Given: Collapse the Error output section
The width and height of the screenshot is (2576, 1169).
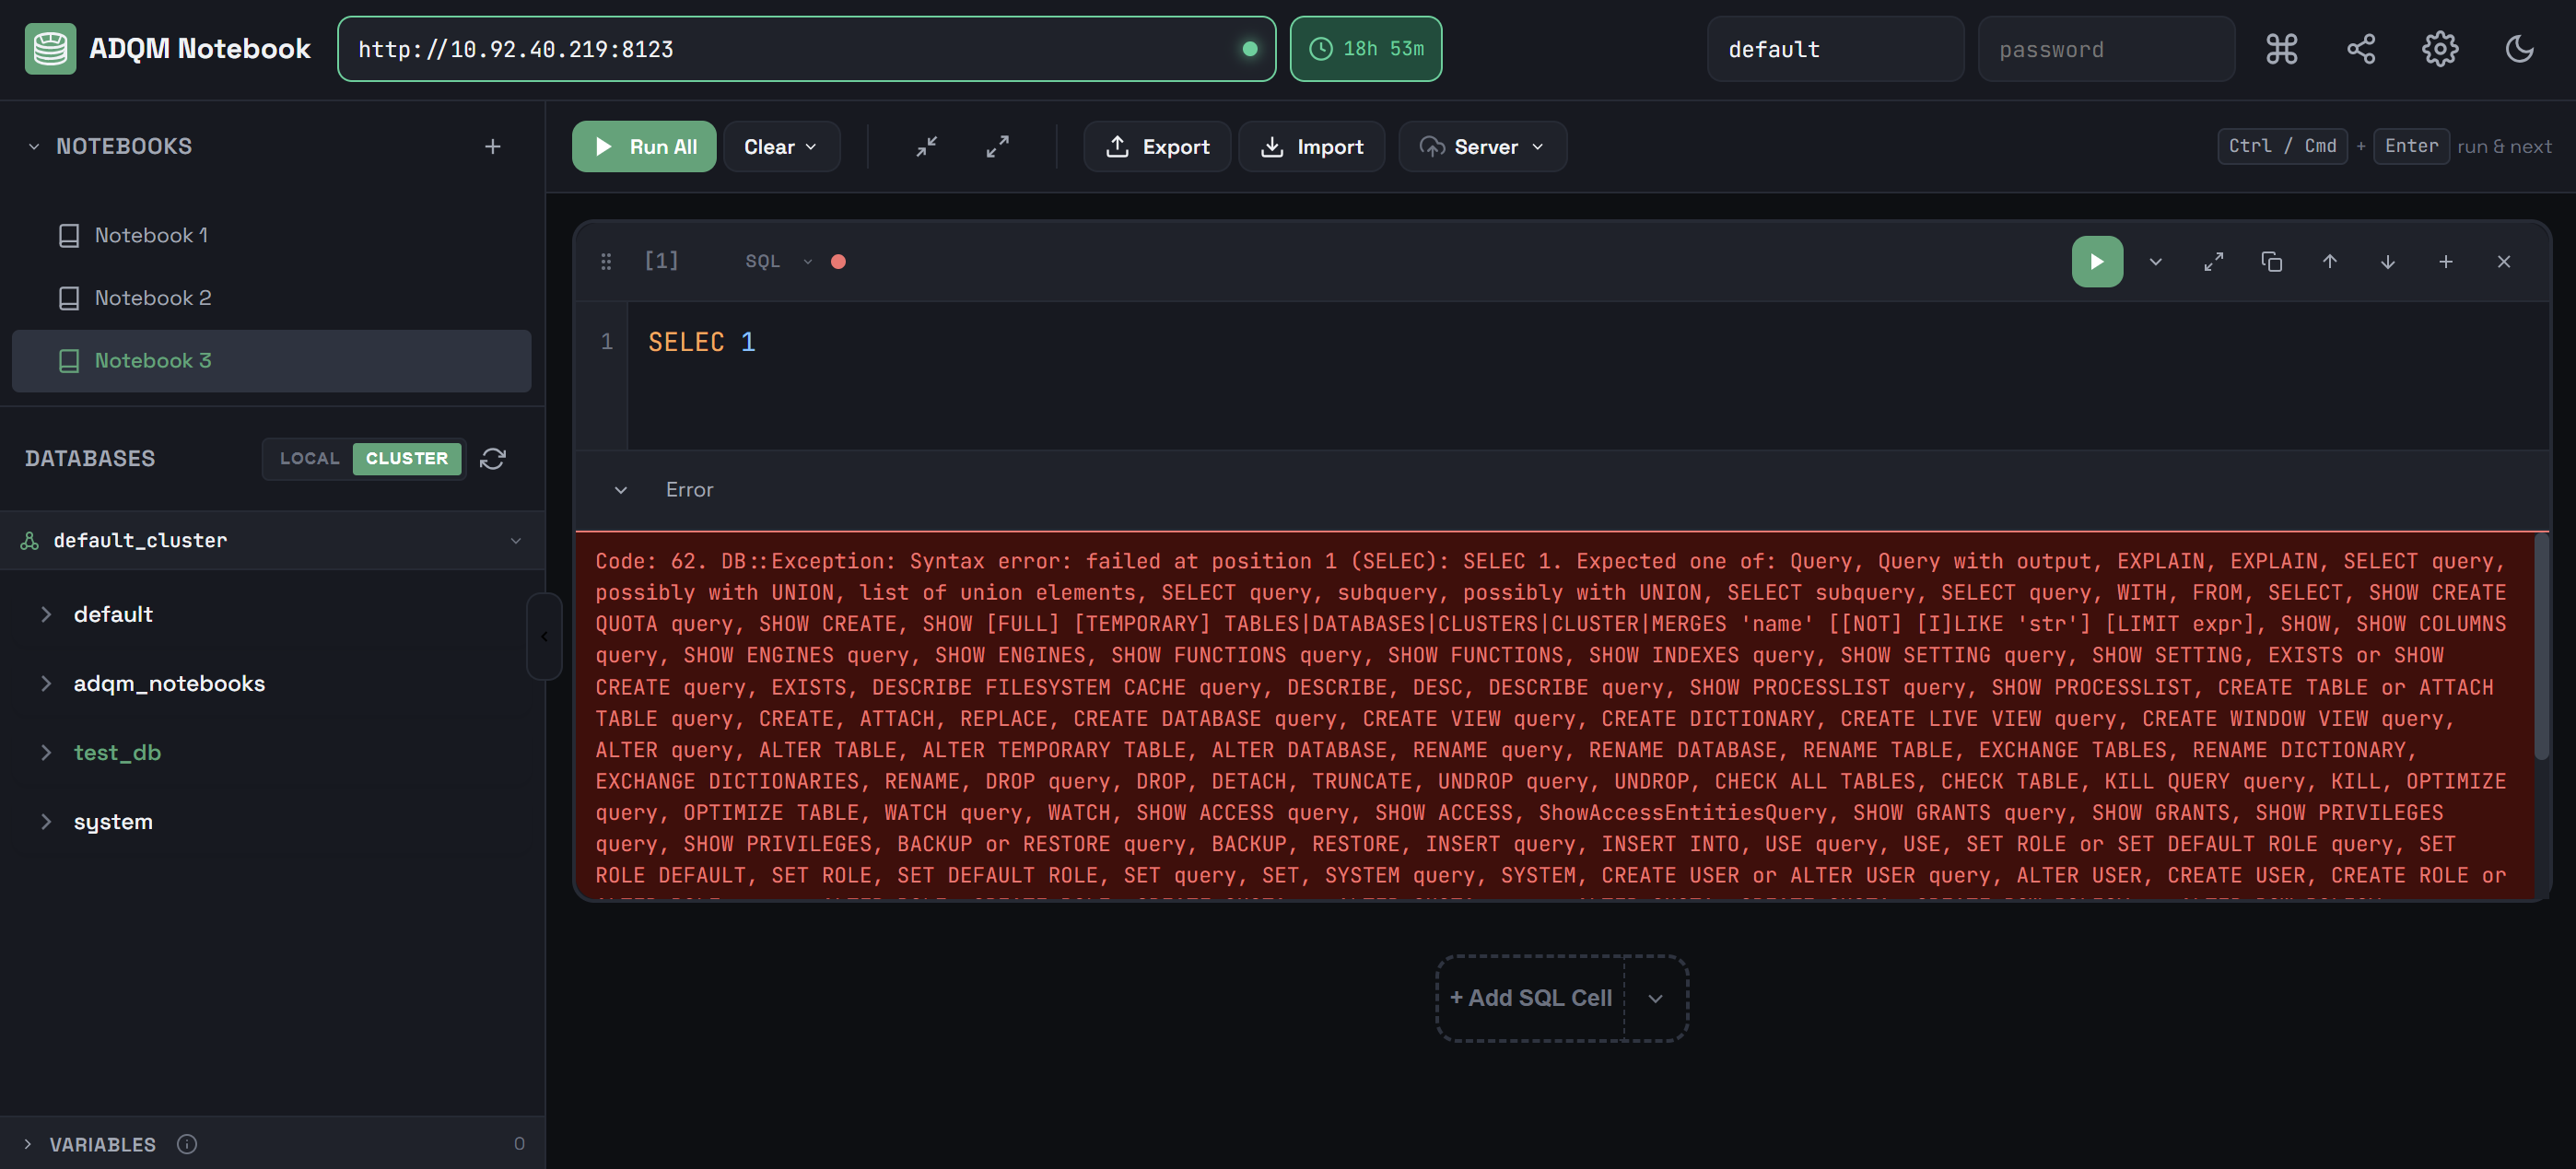Looking at the screenshot, I should pos(620,490).
